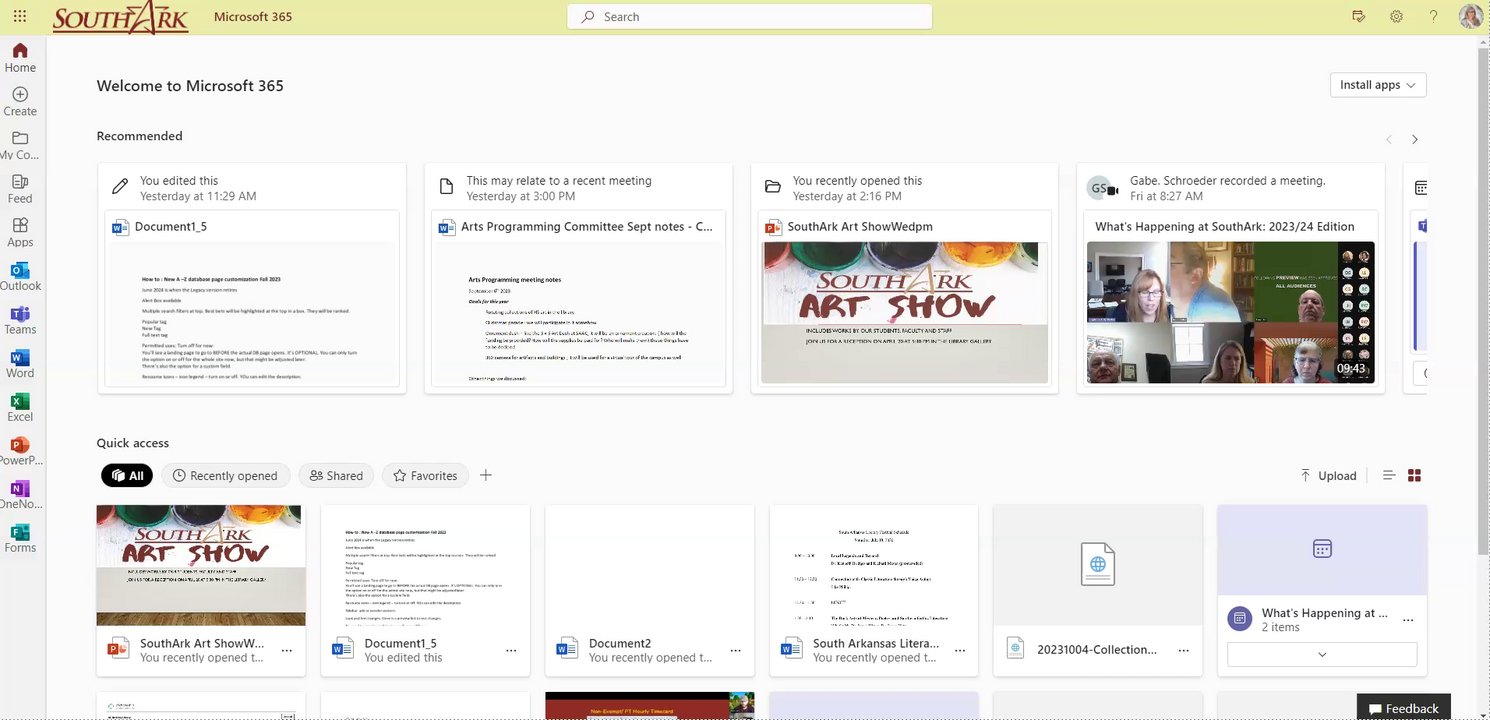Image resolution: width=1490 pixels, height=720 pixels.
Task: Go to previous recommended items arrow
Action: click(1388, 140)
